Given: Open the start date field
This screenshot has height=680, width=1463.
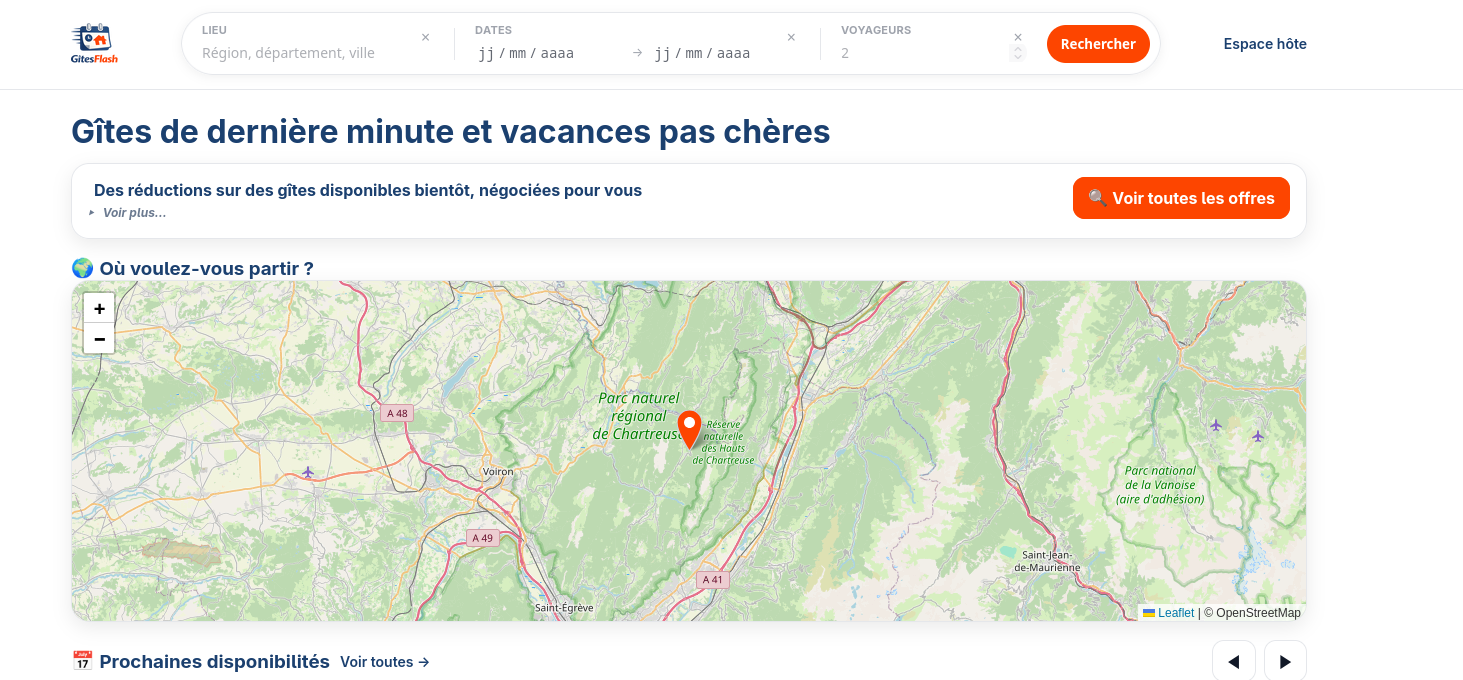Looking at the screenshot, I should (x=526, y=53).
